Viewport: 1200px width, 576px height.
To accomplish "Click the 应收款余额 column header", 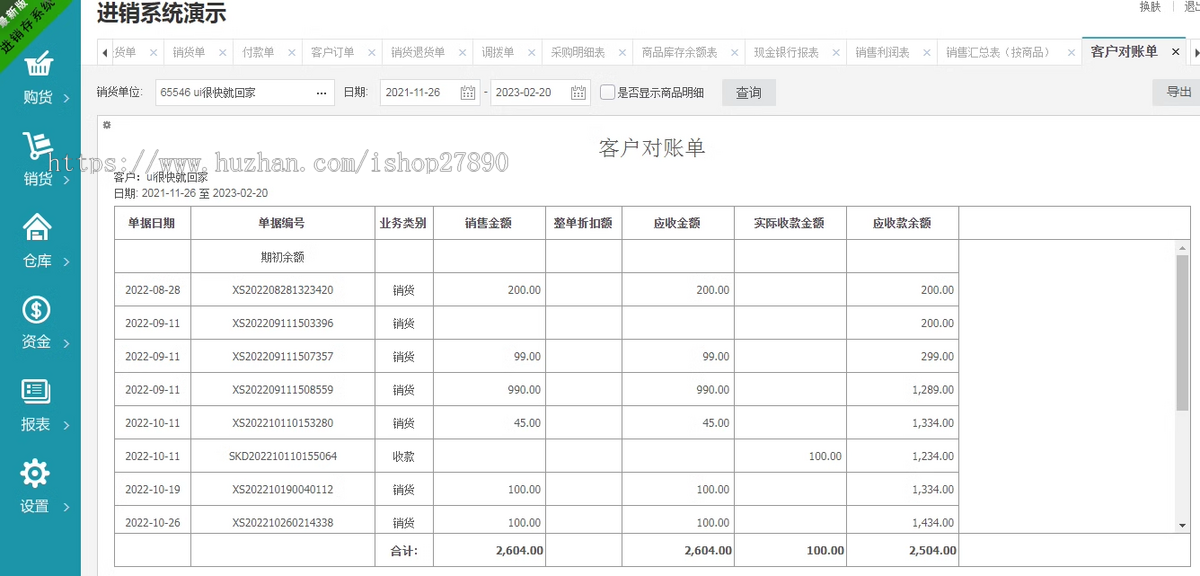I will click(x=902, y=224).
